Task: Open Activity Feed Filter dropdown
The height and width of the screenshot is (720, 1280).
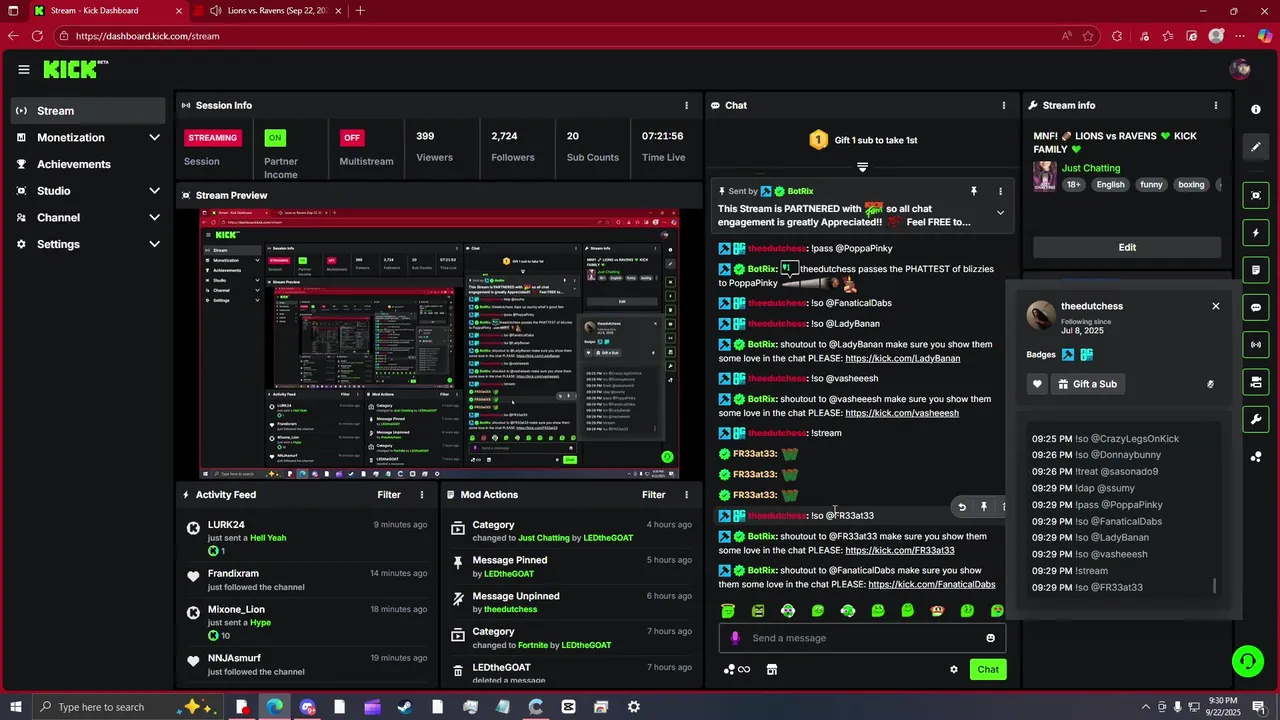Action: point(389,495)
